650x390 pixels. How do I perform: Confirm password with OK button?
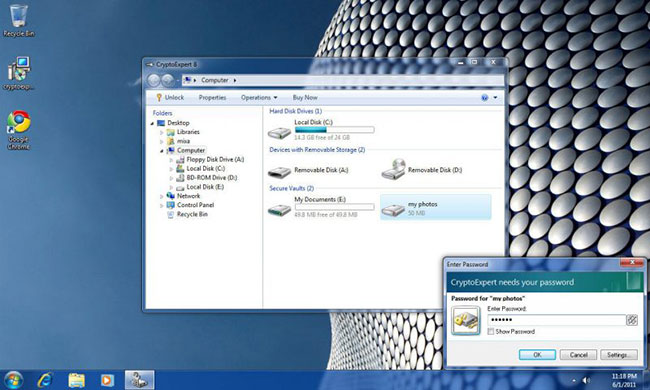[x=537, y=355]
